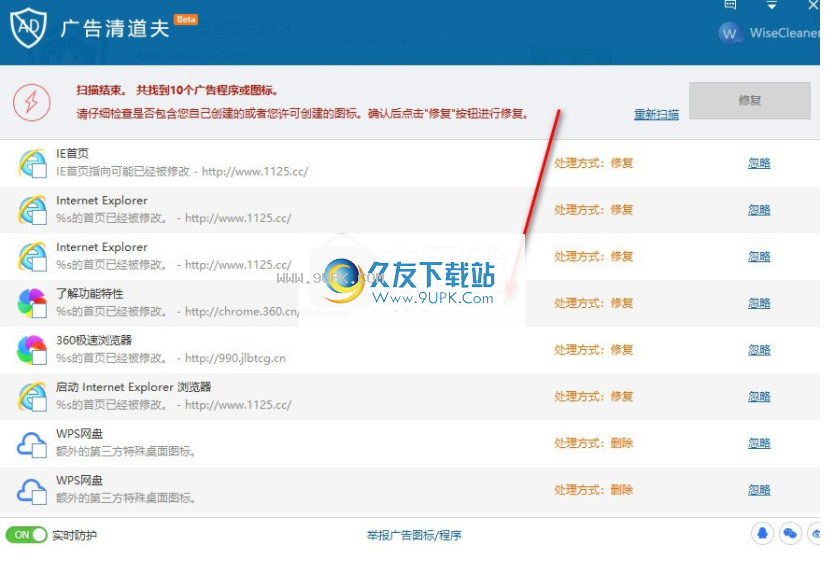Open the feedback message icon in title bar
Image resolution: width=825 pixels, height=562 pixels.
coord(730,5)
